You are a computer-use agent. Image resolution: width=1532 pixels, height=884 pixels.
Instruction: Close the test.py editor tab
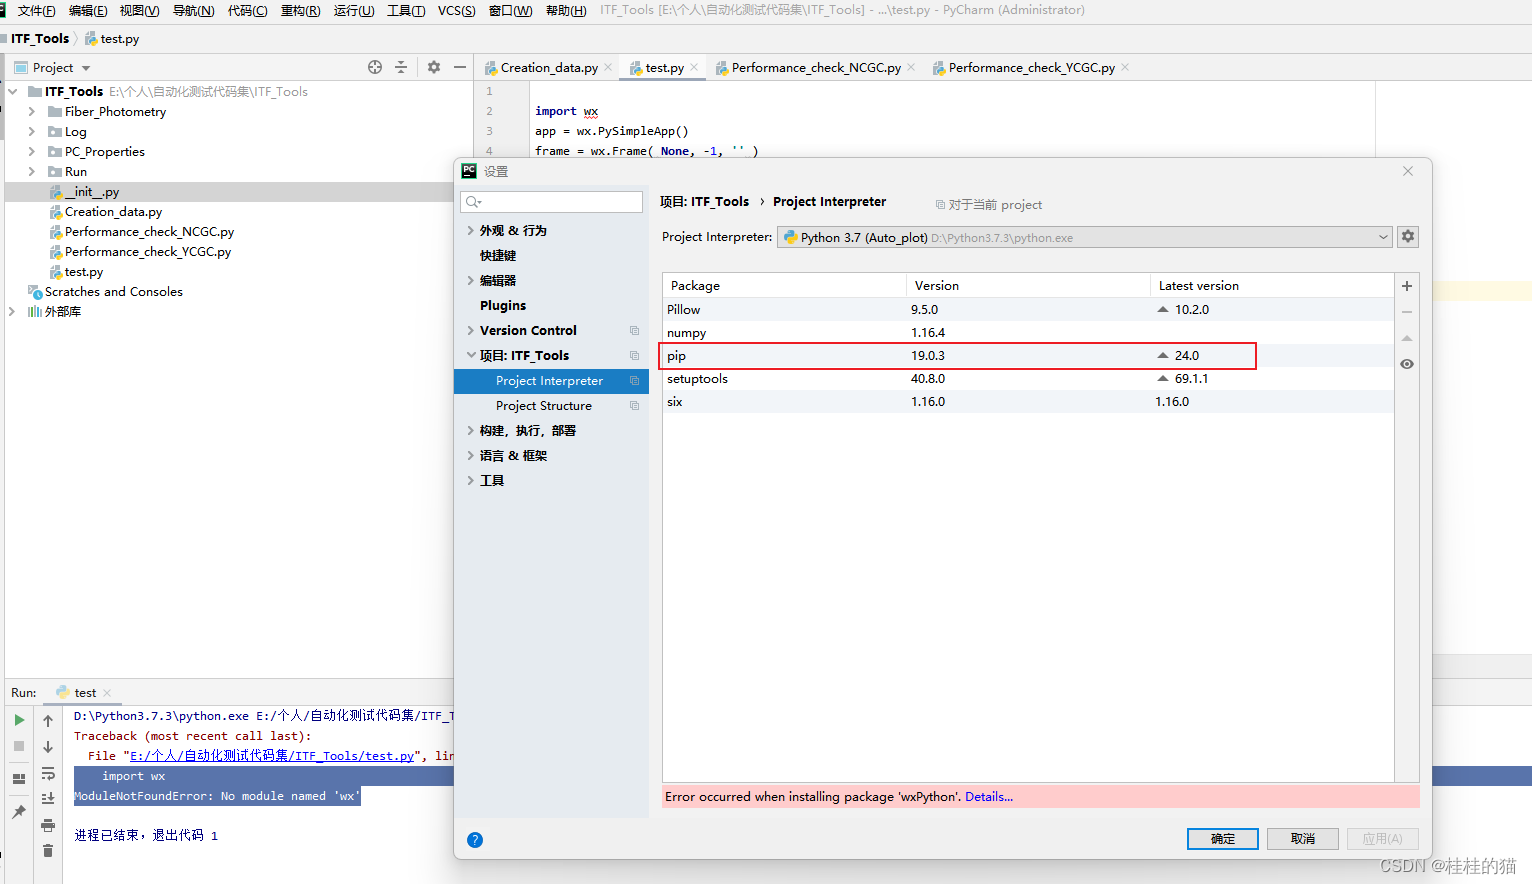694,67
